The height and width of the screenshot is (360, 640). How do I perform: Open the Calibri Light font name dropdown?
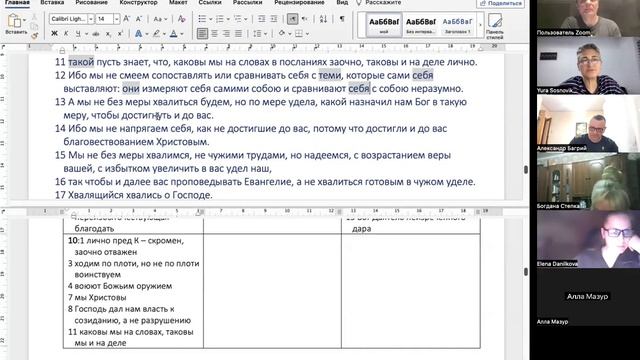91,19
